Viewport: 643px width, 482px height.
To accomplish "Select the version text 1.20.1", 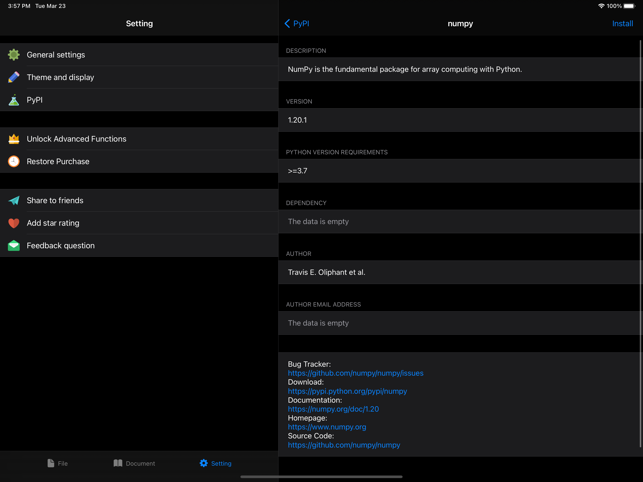I will point(297,120).
